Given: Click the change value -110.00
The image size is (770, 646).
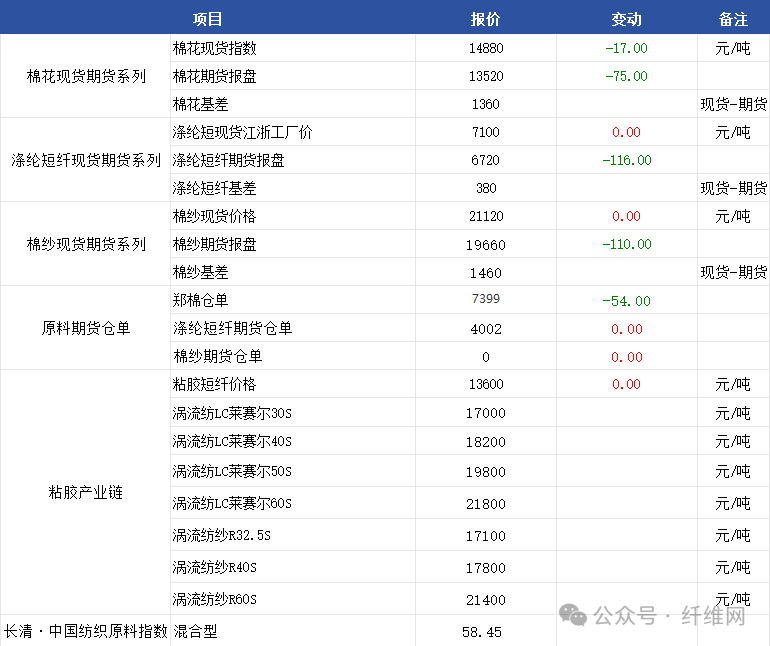Looking at the screenshot, I should (627, 244).
